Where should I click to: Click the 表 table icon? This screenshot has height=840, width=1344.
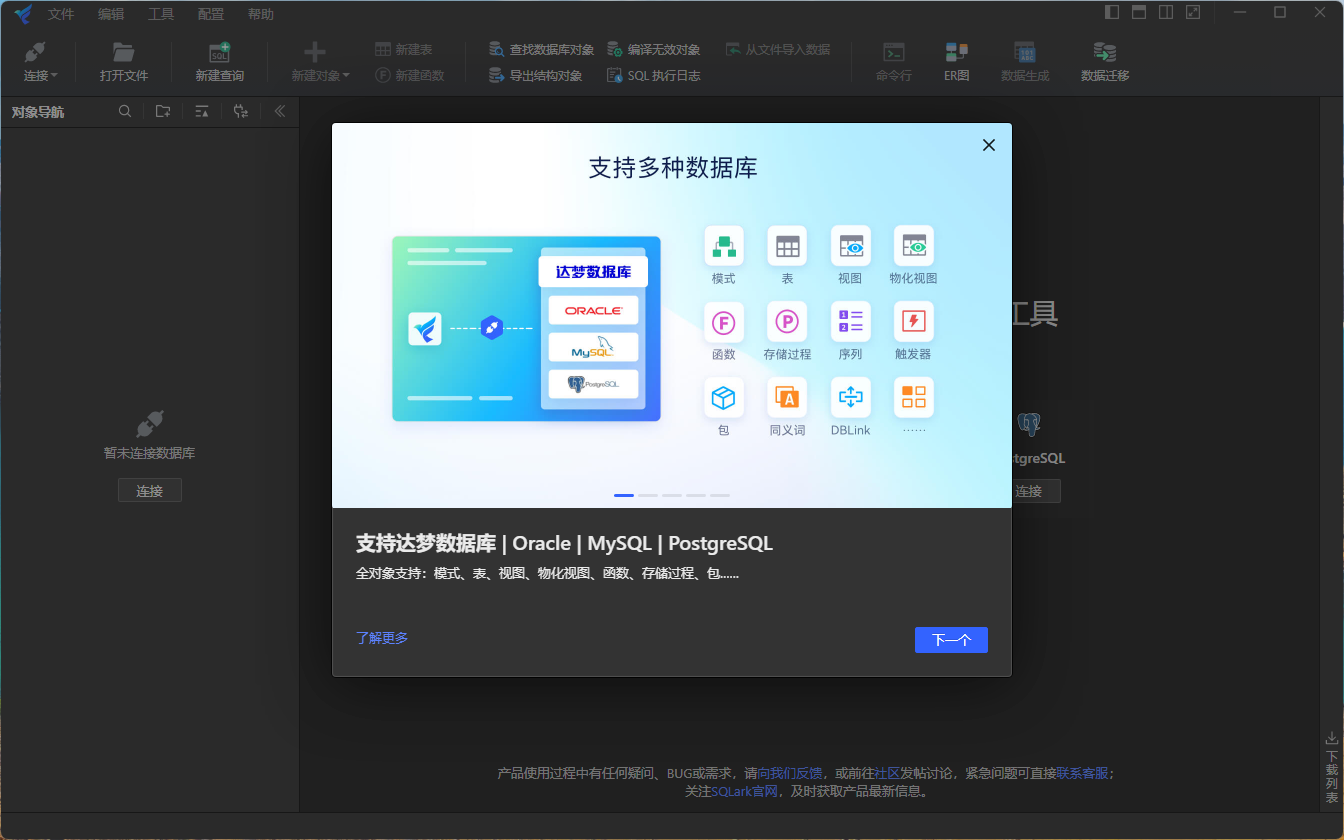point(787,246)
